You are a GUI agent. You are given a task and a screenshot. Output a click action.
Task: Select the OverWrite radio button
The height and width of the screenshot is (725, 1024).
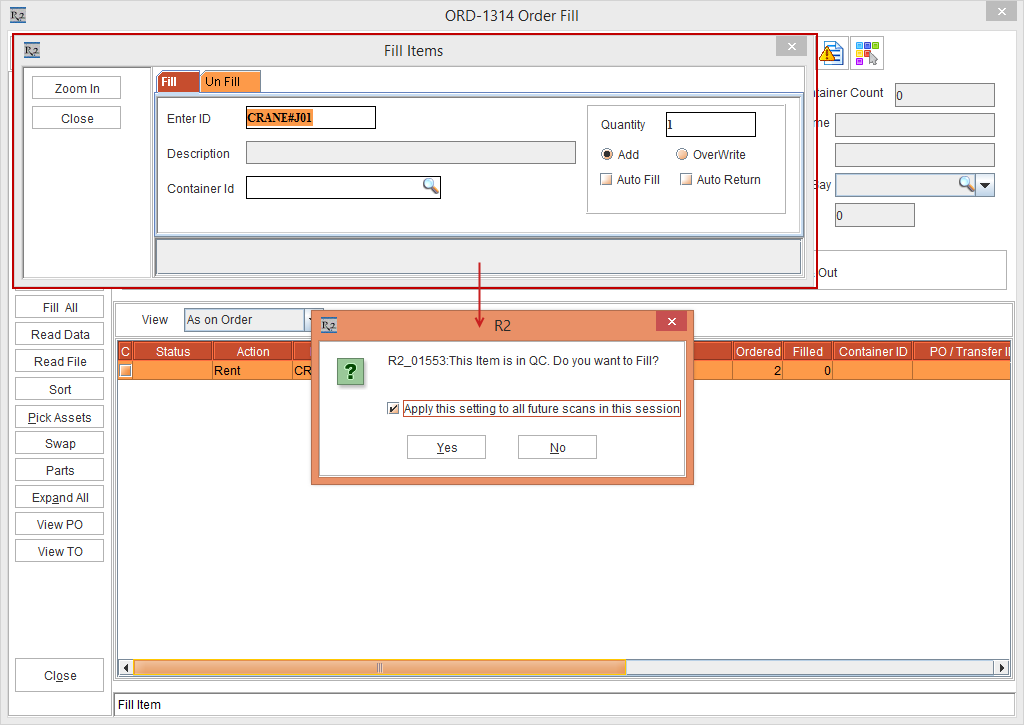coord(682,155)
